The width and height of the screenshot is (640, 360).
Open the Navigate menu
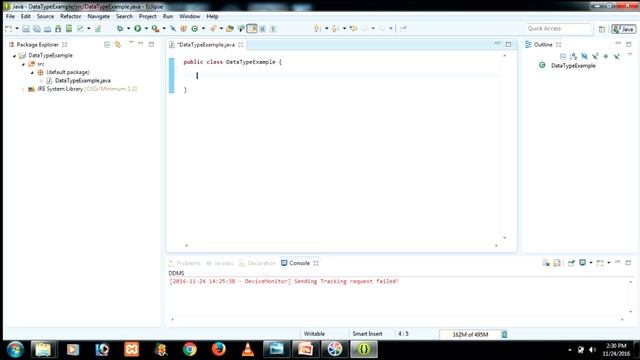click(98, 16)
